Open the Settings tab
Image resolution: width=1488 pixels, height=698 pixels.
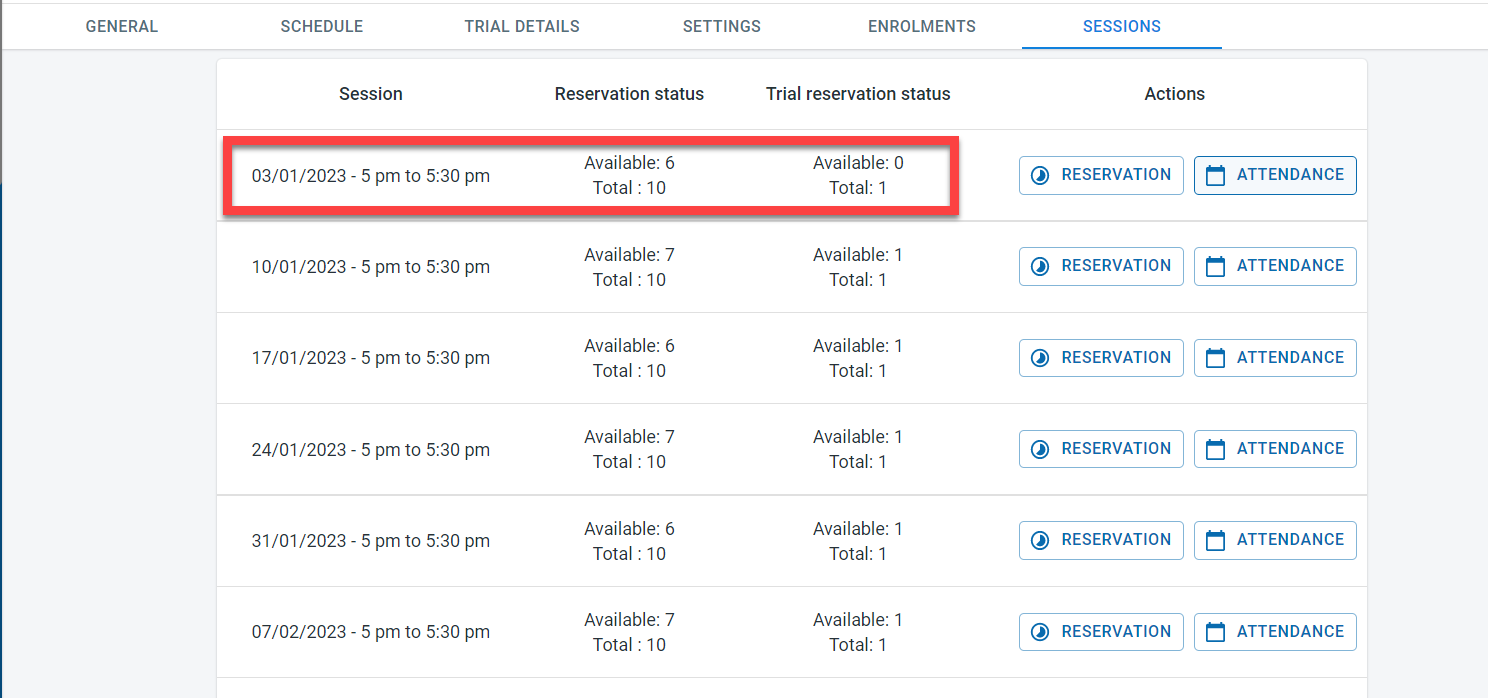click(722, 27)
